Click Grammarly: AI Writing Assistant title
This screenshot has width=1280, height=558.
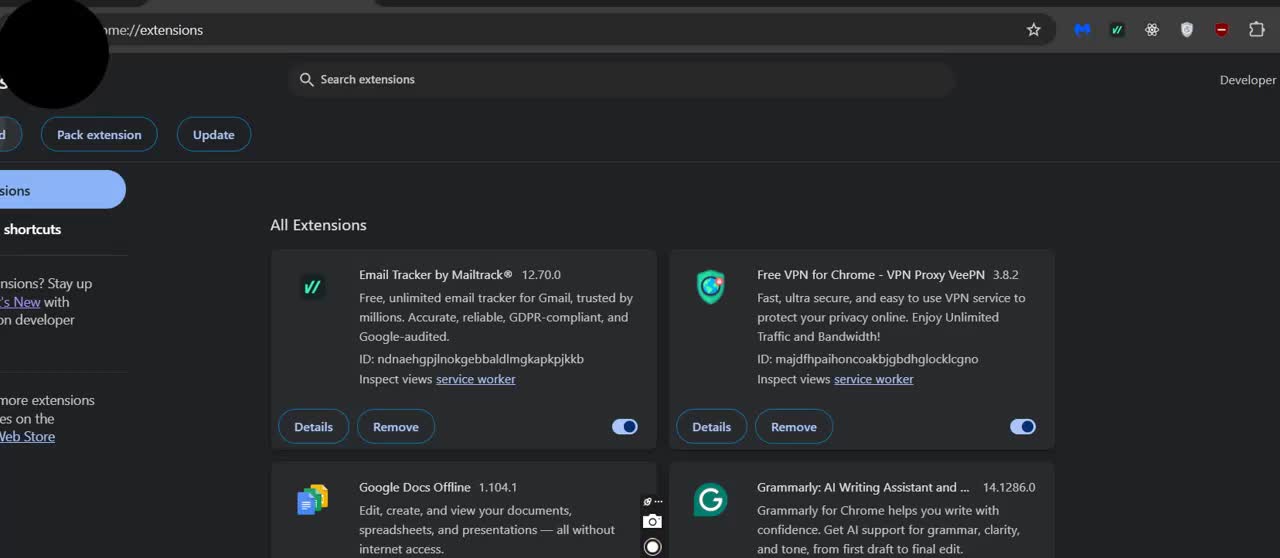coord(863,488)
